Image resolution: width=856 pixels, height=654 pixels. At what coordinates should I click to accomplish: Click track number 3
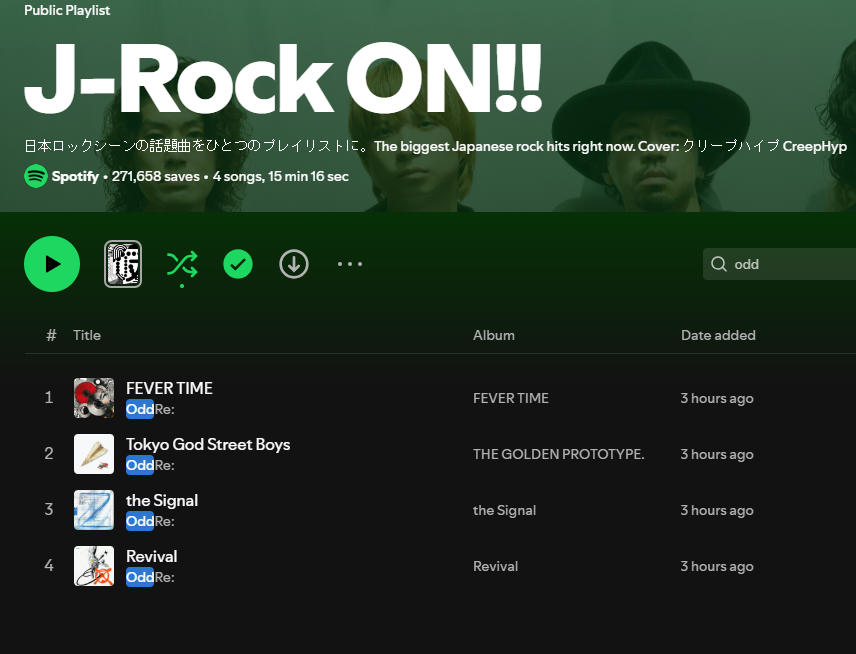coord(49,509)
